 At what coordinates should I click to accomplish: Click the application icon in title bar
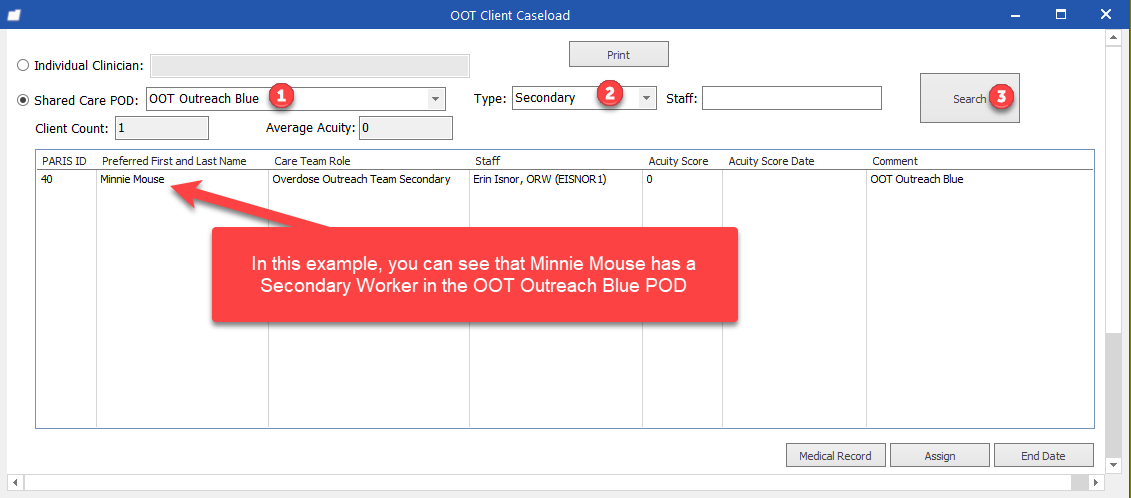(x=14, y=15)
